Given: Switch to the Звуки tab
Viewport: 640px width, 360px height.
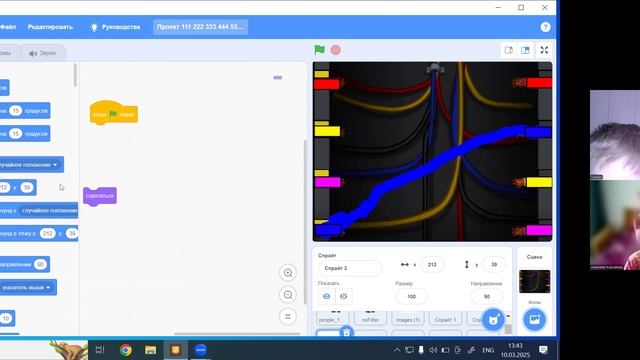Looking at the screenshot, I should [42, 53].
